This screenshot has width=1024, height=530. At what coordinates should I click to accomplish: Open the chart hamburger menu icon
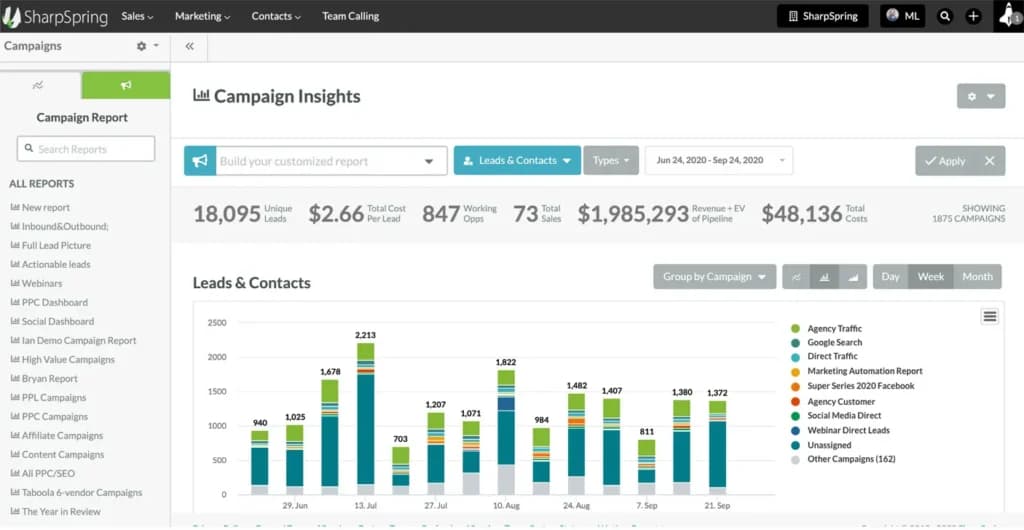click(990, 317)
